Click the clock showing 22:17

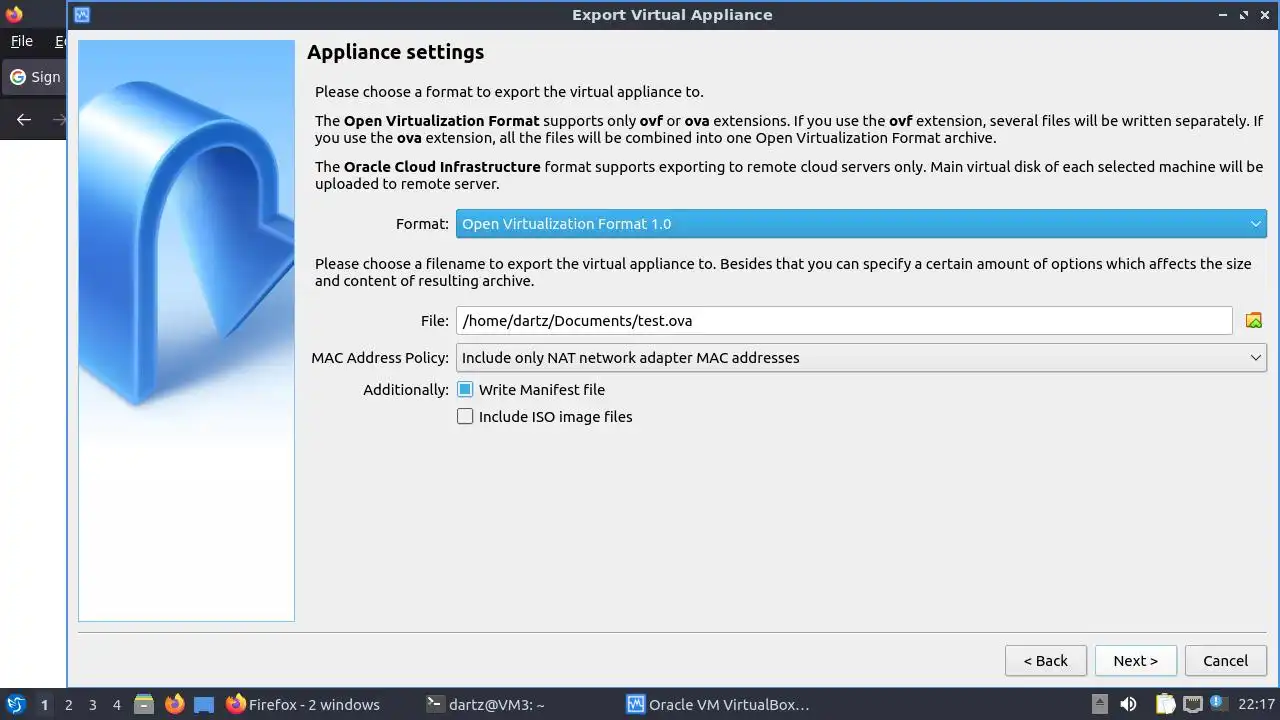1256,704
